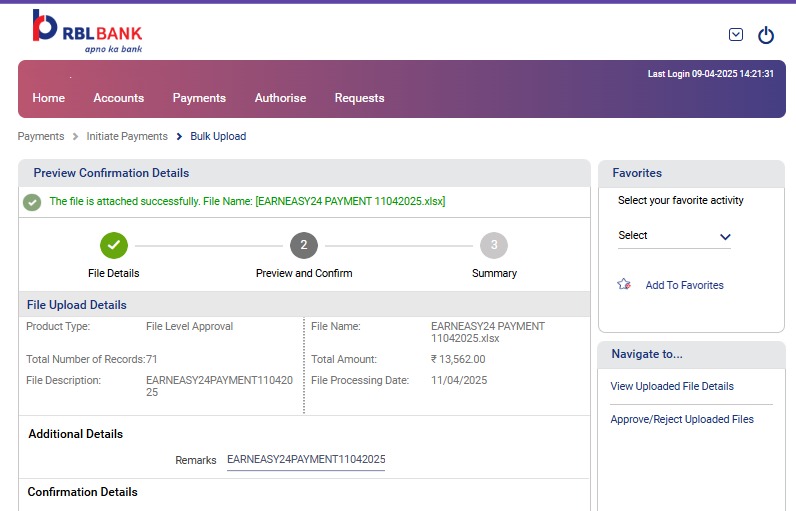Click the File Details step label
Image resolution: width=796 pixels, height=511 pixels.
[x=114, y=273]
